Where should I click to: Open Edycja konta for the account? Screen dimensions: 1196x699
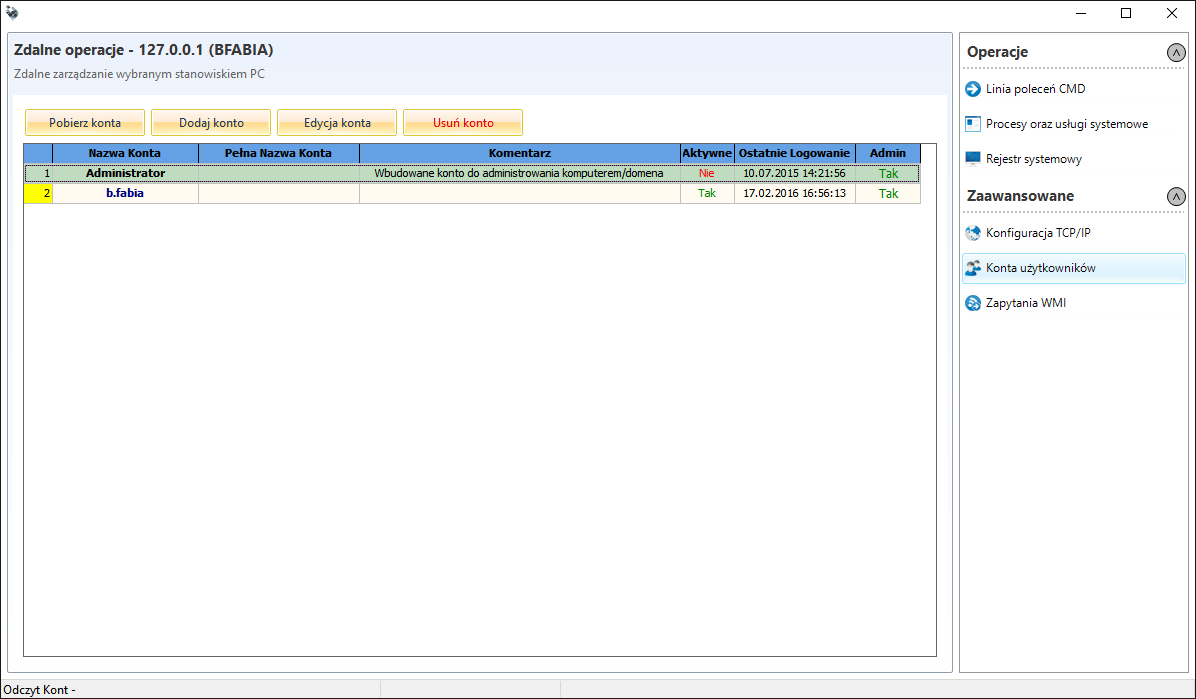[x=337, y=123]
